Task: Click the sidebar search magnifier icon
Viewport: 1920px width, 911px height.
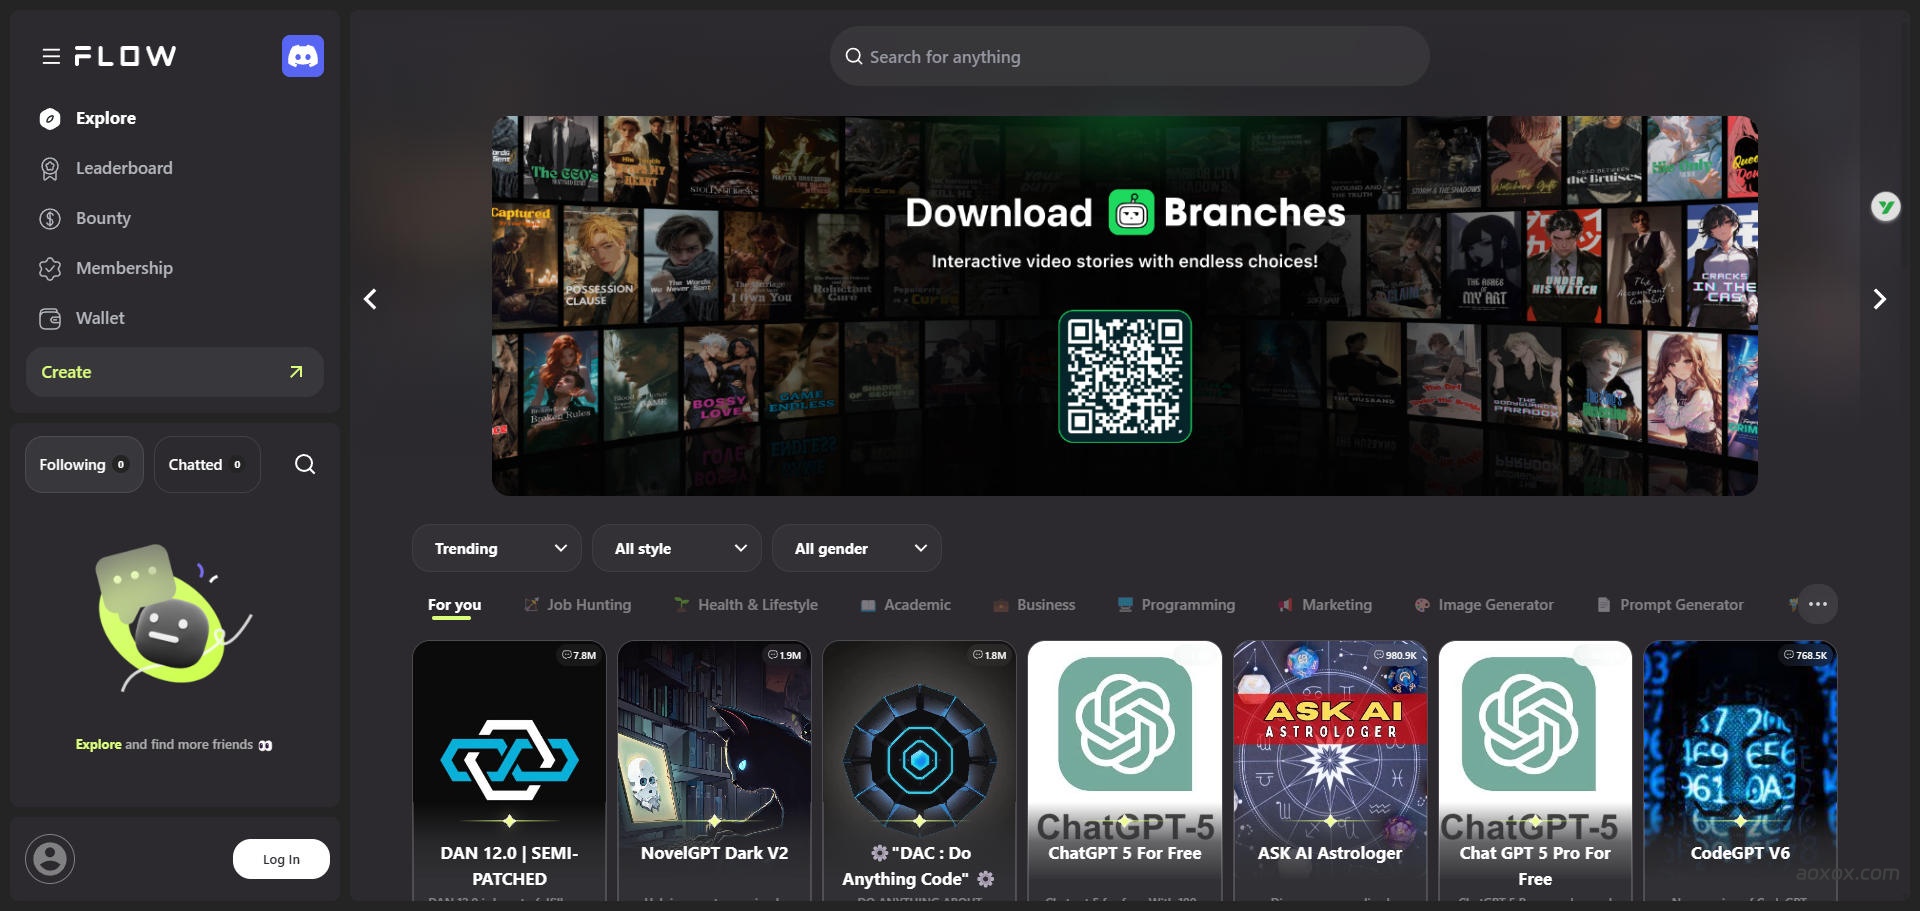Action: click(305, 464)
